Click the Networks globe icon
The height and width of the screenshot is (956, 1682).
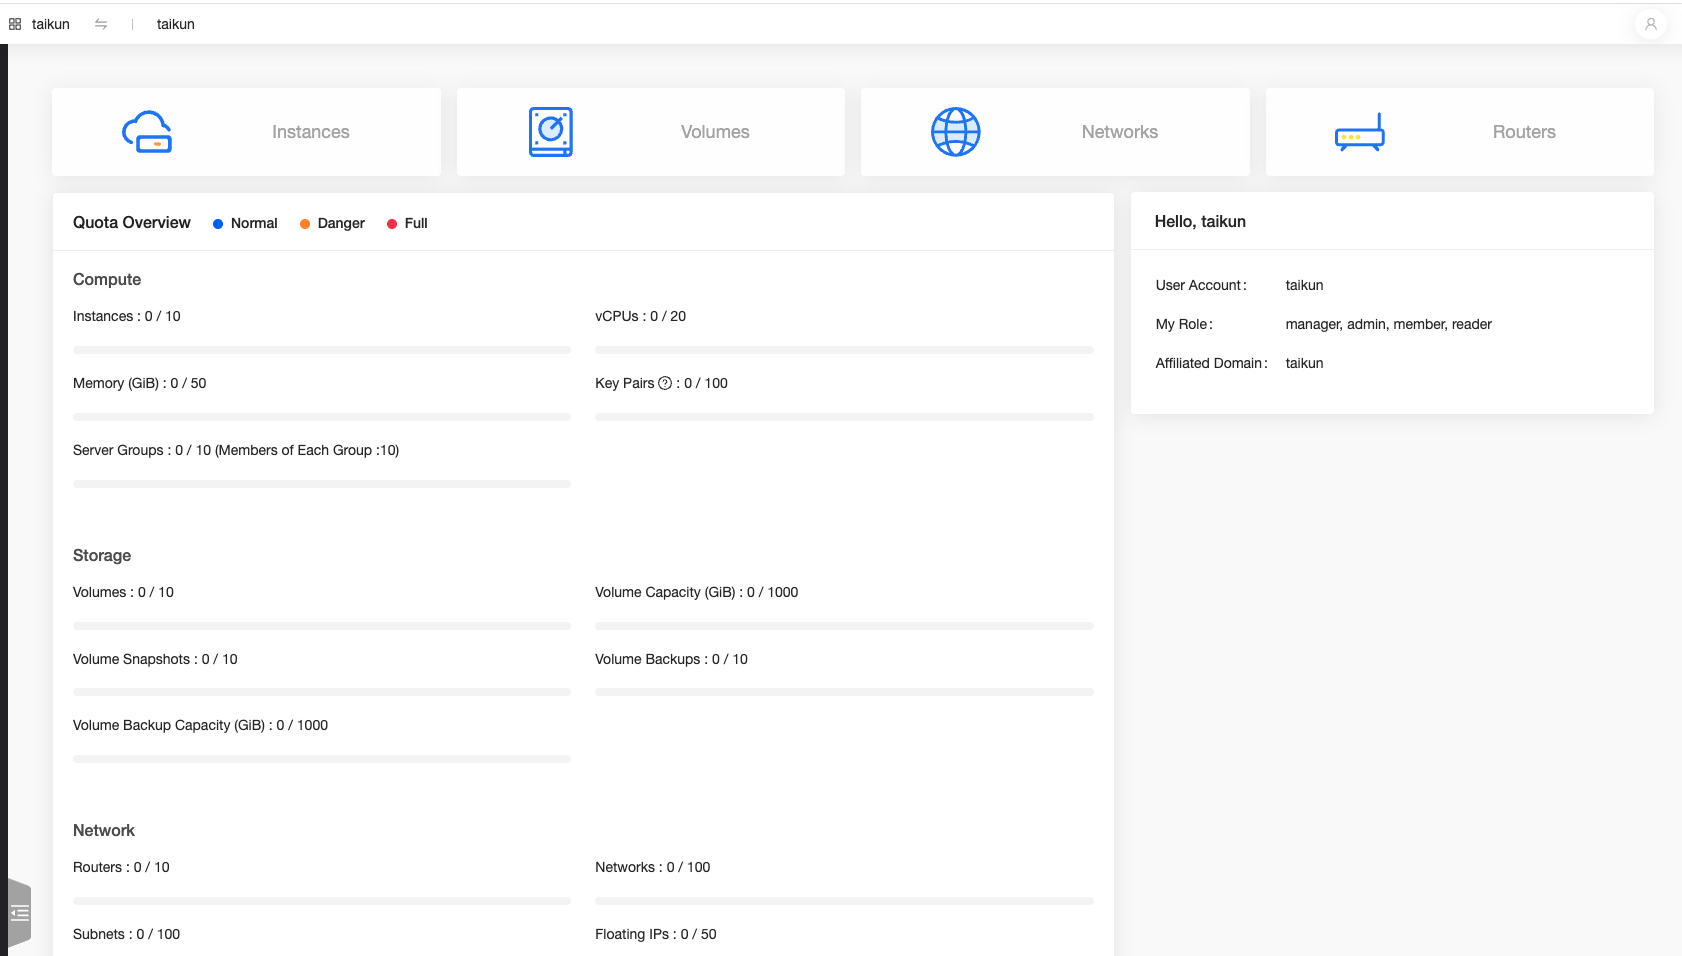[x=956, y=132]
